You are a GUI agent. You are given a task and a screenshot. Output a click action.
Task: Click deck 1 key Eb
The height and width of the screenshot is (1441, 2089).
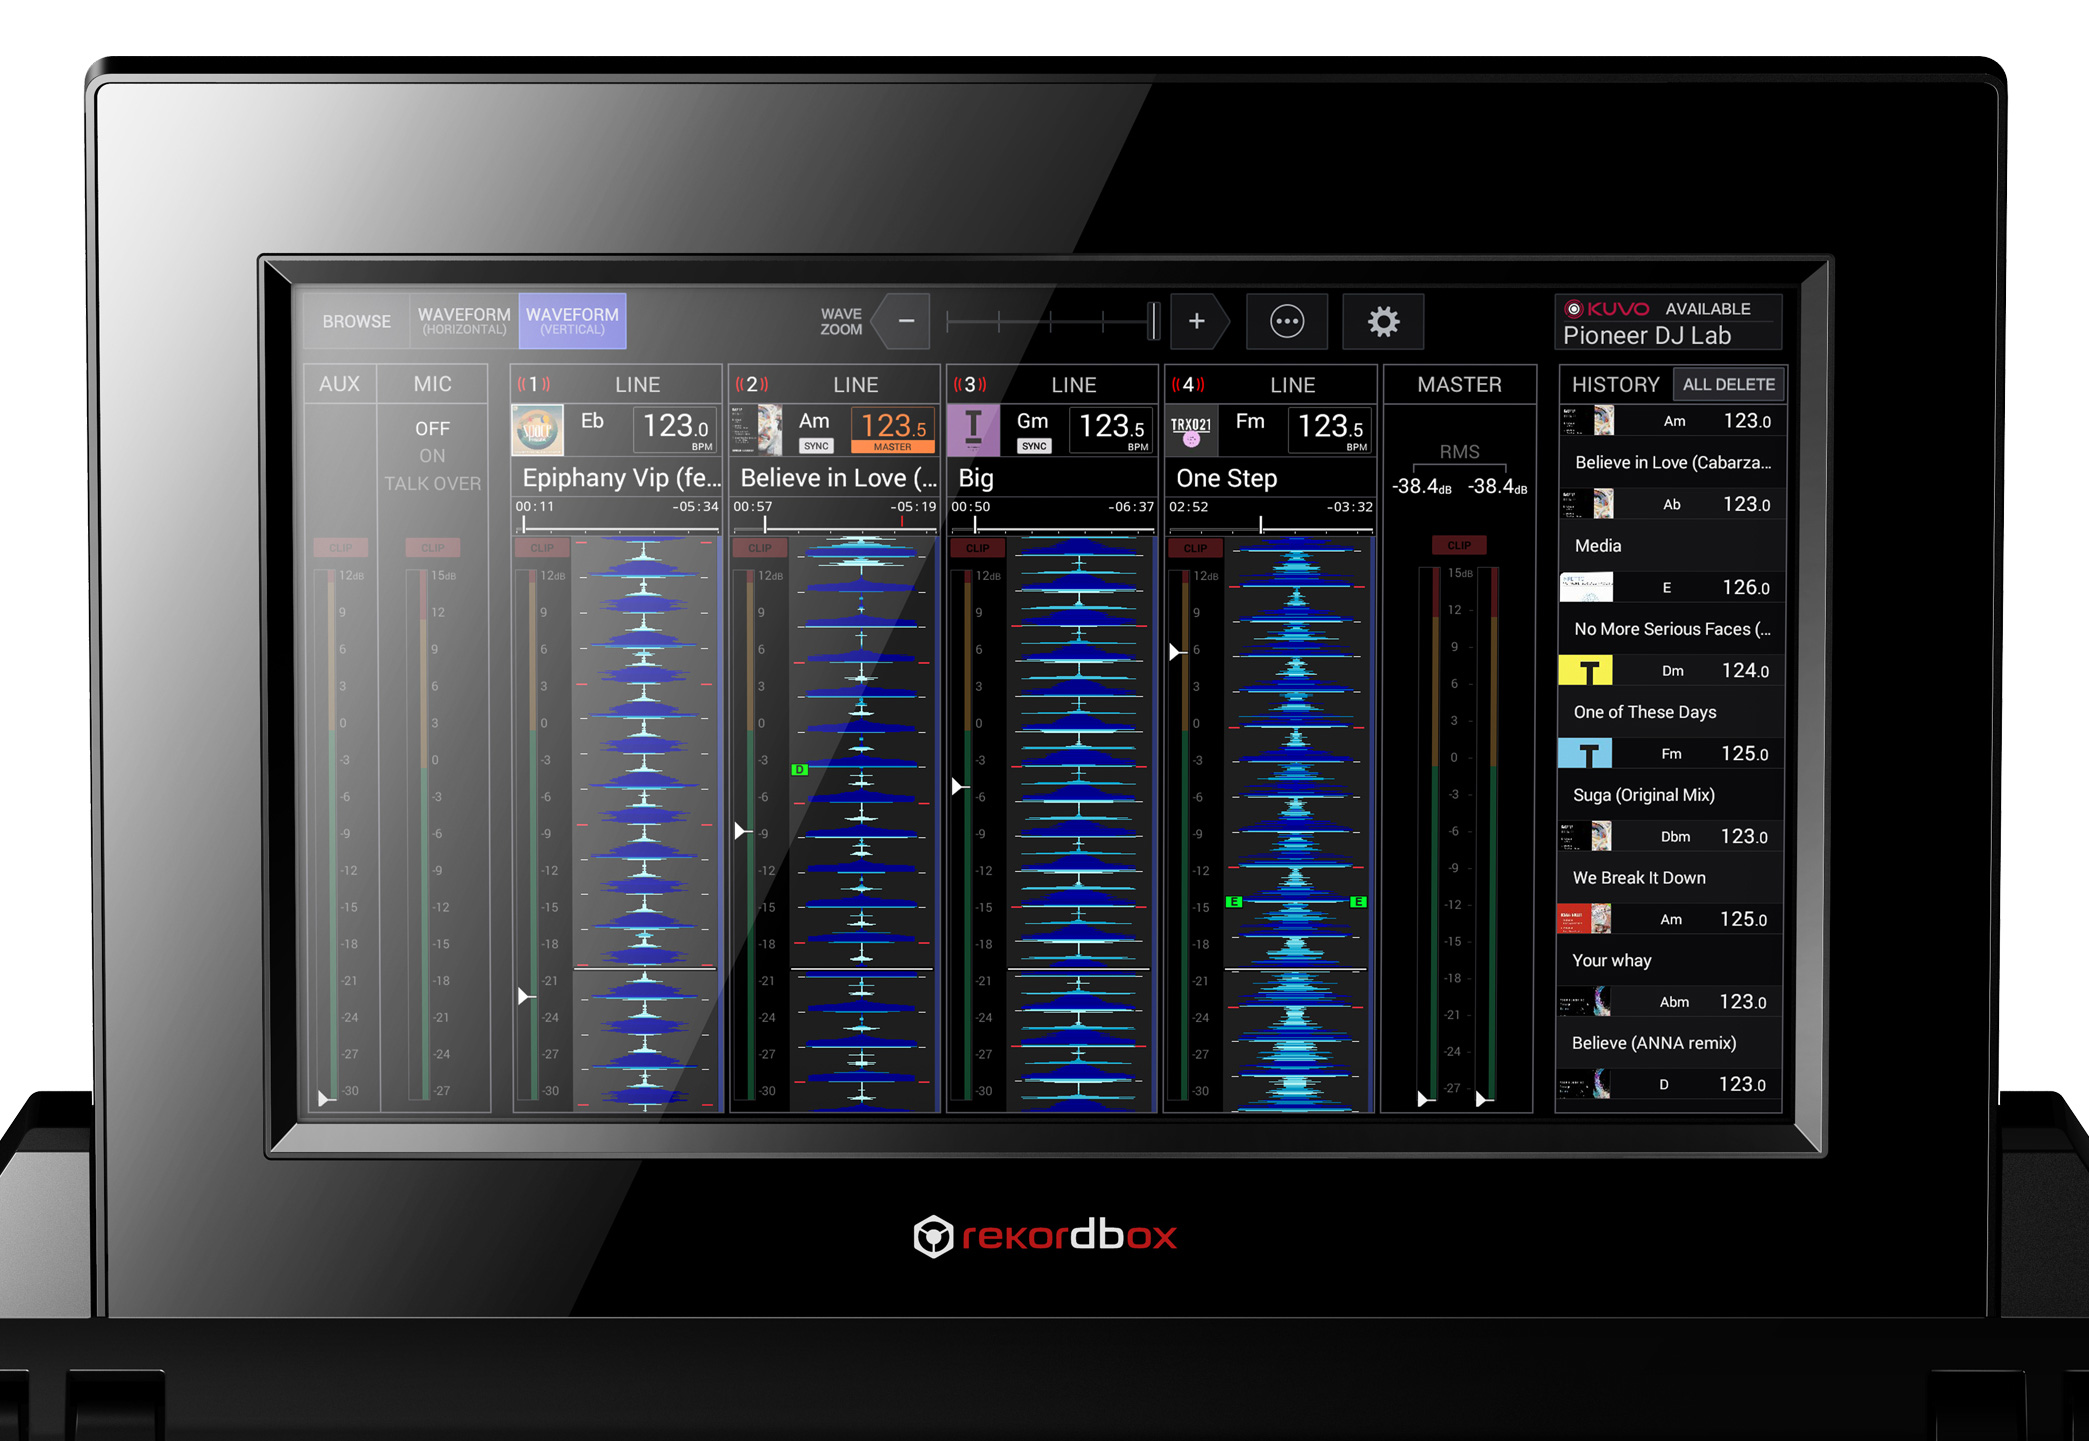point(592,421)
